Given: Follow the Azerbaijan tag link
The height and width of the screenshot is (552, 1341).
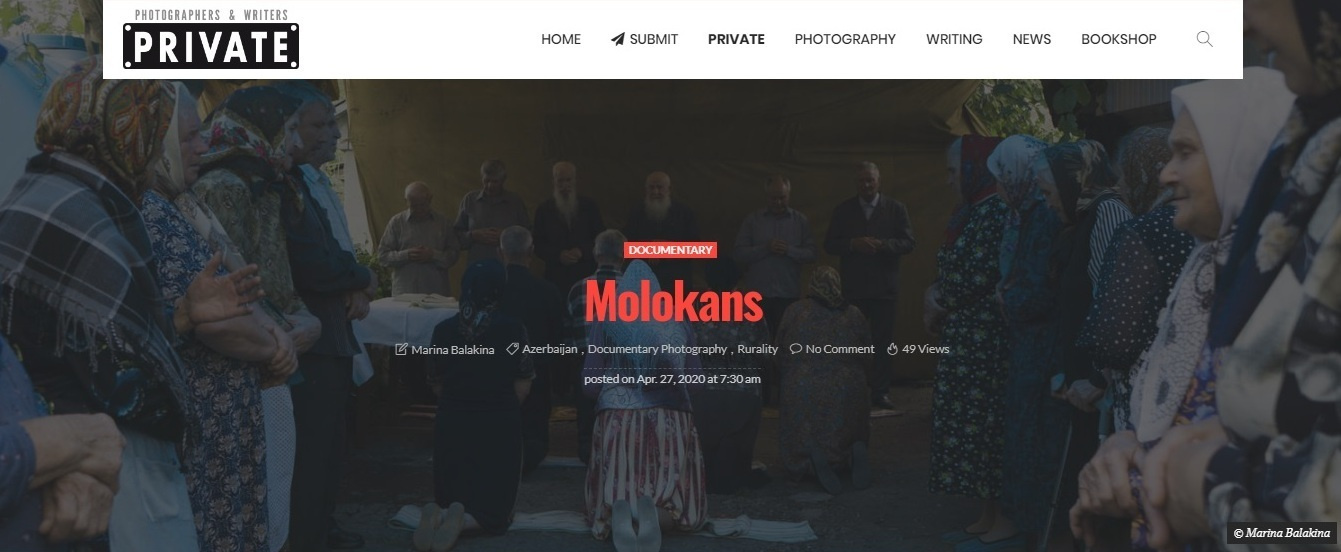Looking at the screenshot, I should point(550,350).
